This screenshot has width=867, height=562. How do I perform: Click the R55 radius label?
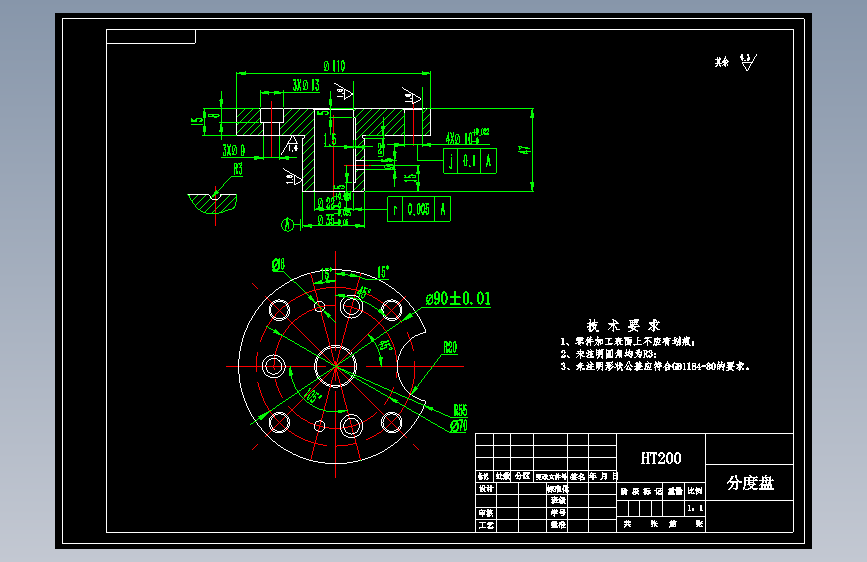coord(461,410)
